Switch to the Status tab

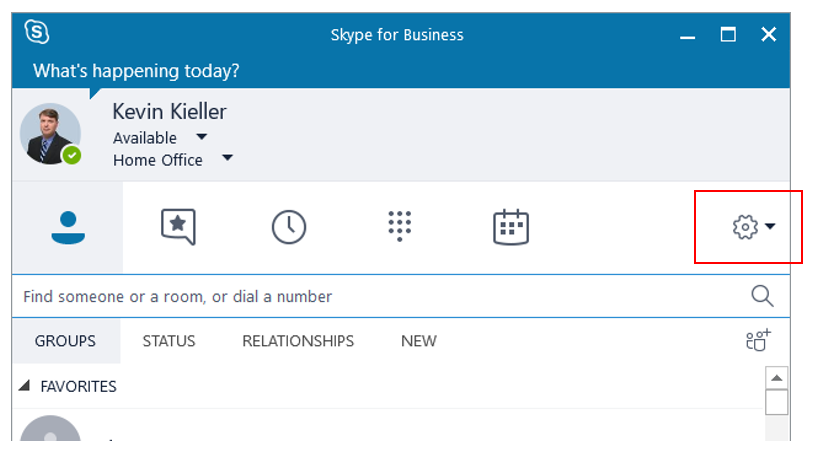click(168, 341)
